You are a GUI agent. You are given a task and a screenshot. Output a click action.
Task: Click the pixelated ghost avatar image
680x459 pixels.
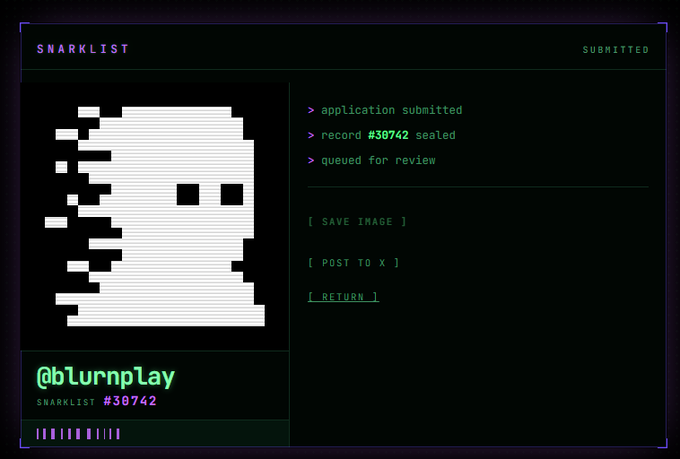(x=155, y=216)
